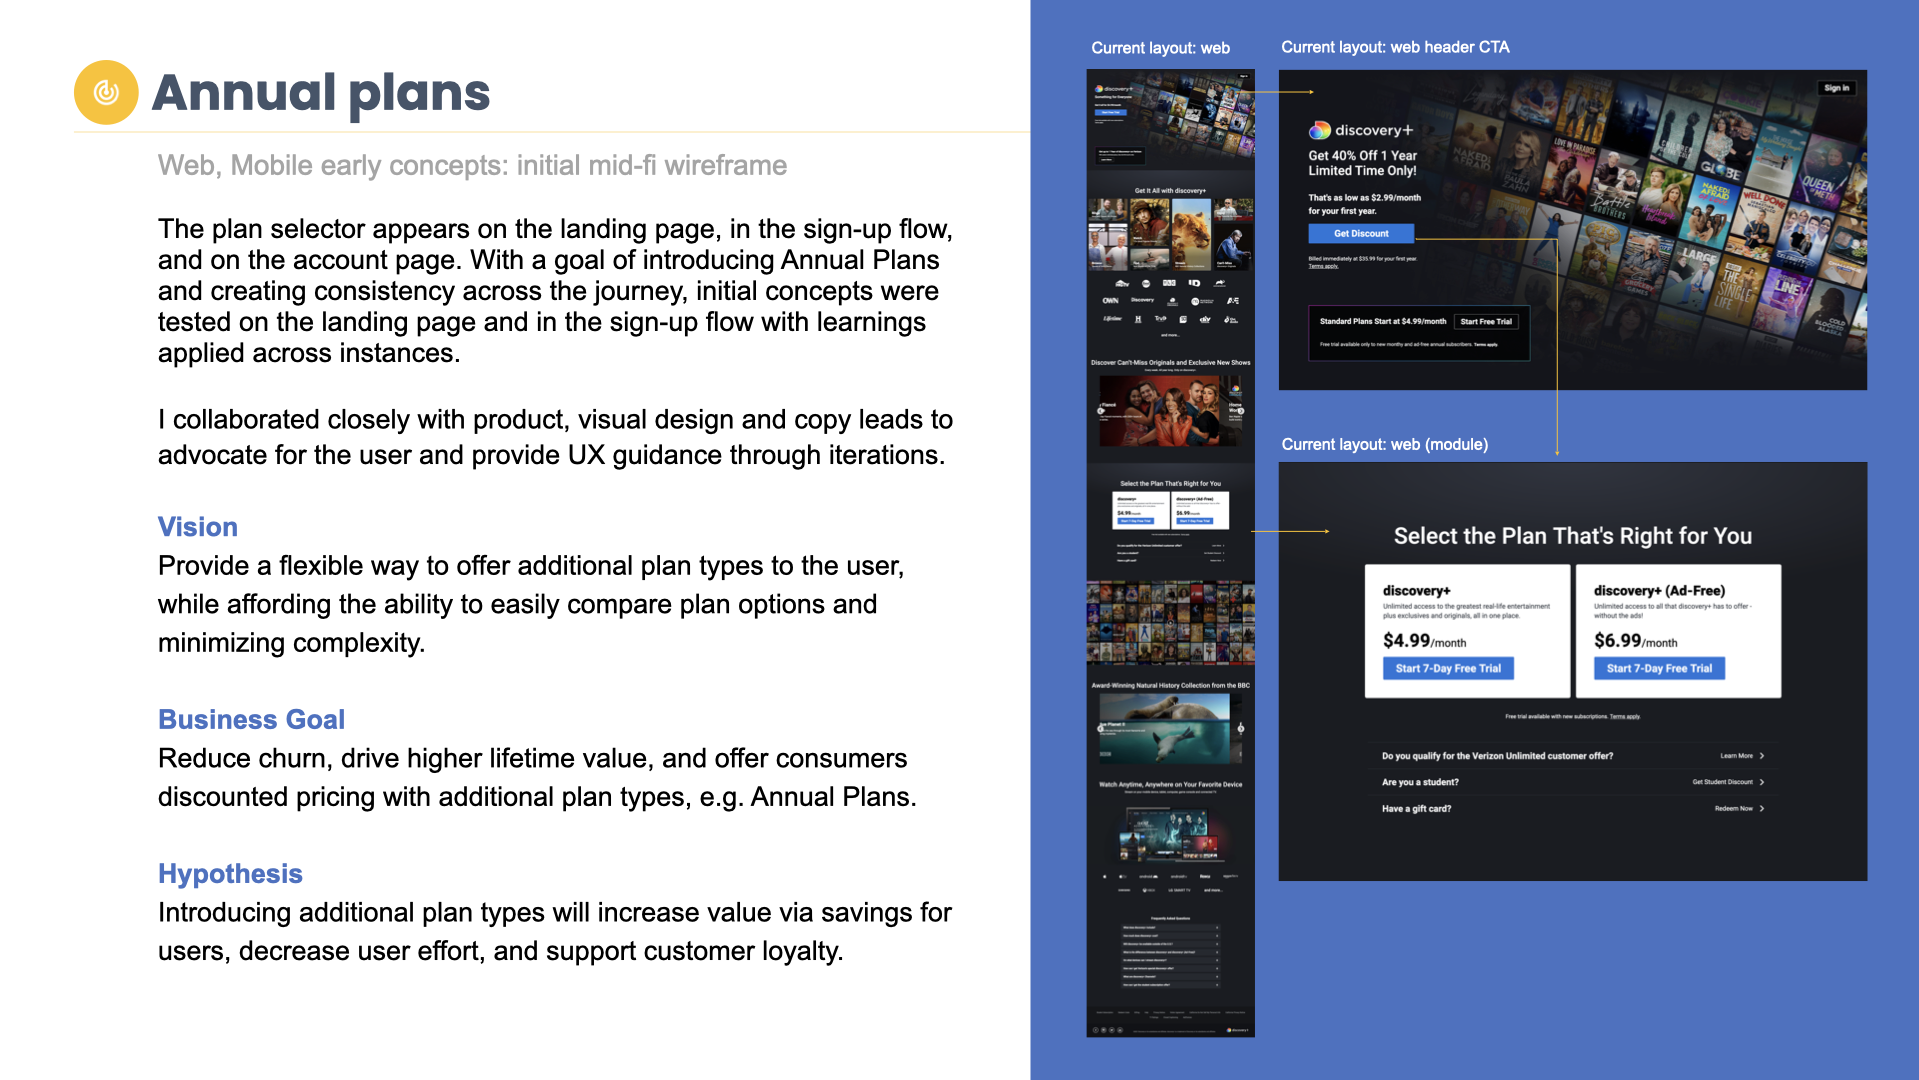Select the full-page web layout thumbnail

(1170, 553)
